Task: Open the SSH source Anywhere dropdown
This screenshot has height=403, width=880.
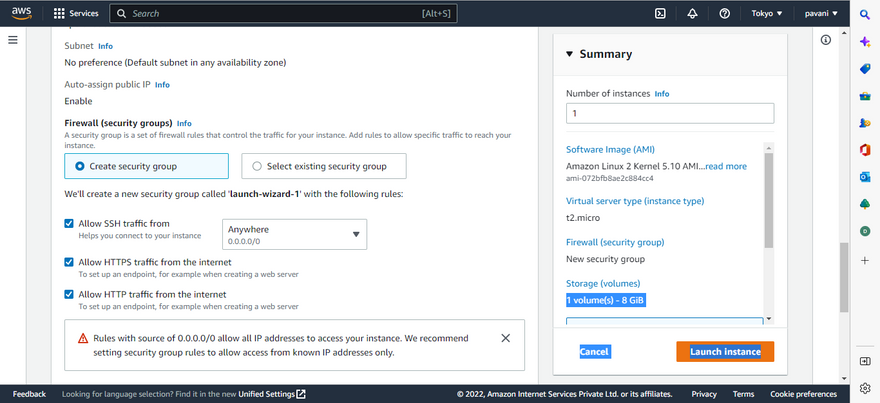Action: coord(294,234)
